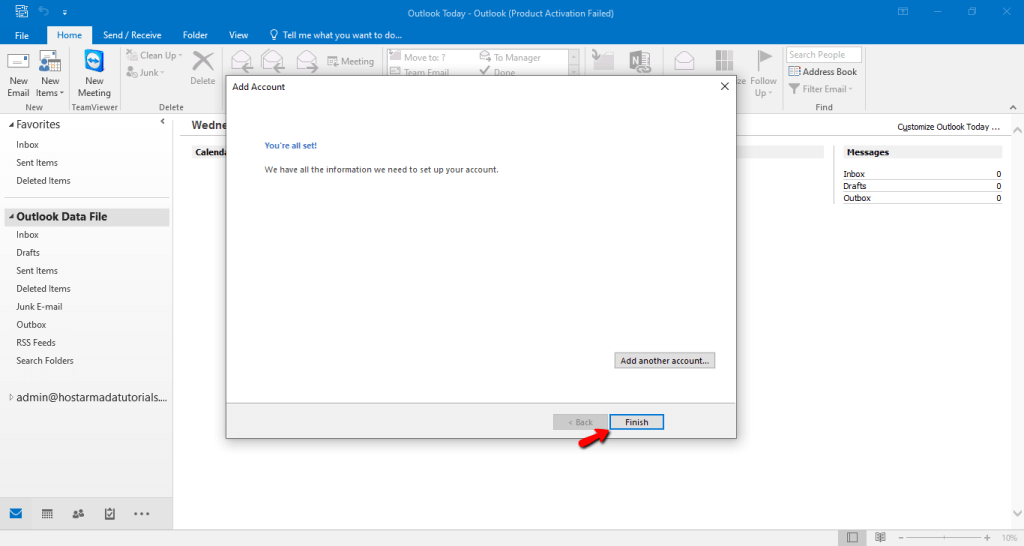Open the Send / Receive tab
Image resolution: width=1024 pixels, height=546 pixels.
pos(132,35)
